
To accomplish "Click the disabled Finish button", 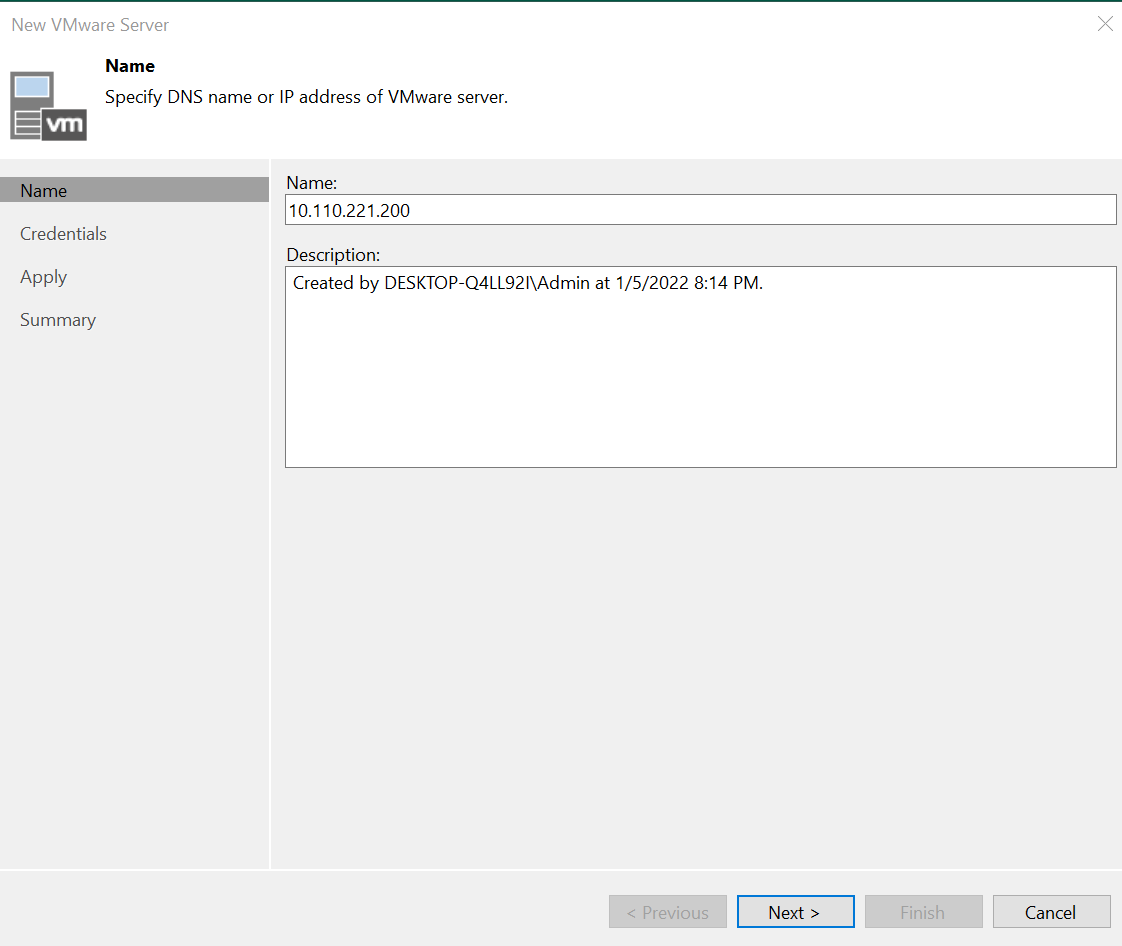I will (922, 912).
